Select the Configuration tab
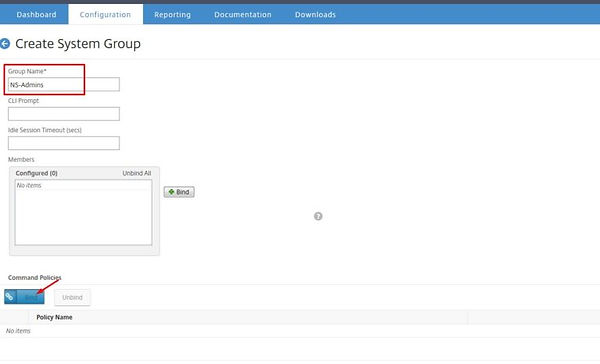 (105, 15)
